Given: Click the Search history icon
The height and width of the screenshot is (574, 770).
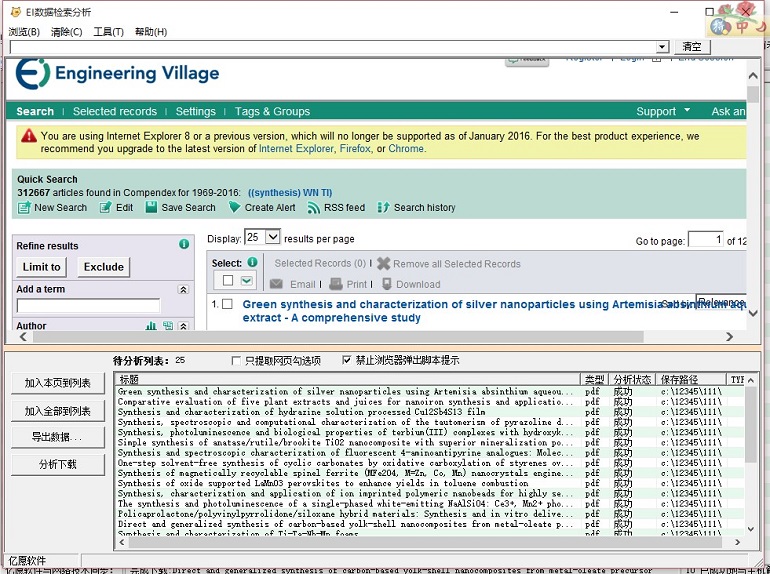Looking at the screenshot, I should pyautogui.click(x=384, y=208).
